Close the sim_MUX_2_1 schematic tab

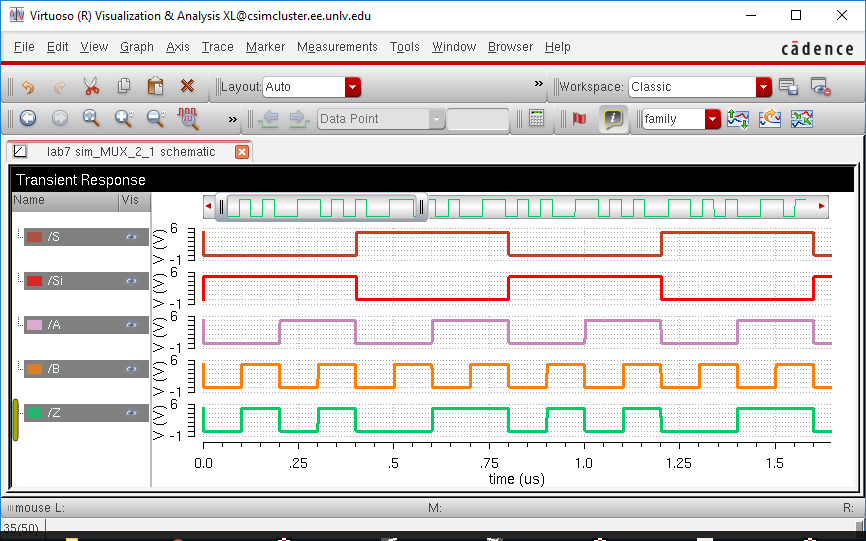coord(241,152)
